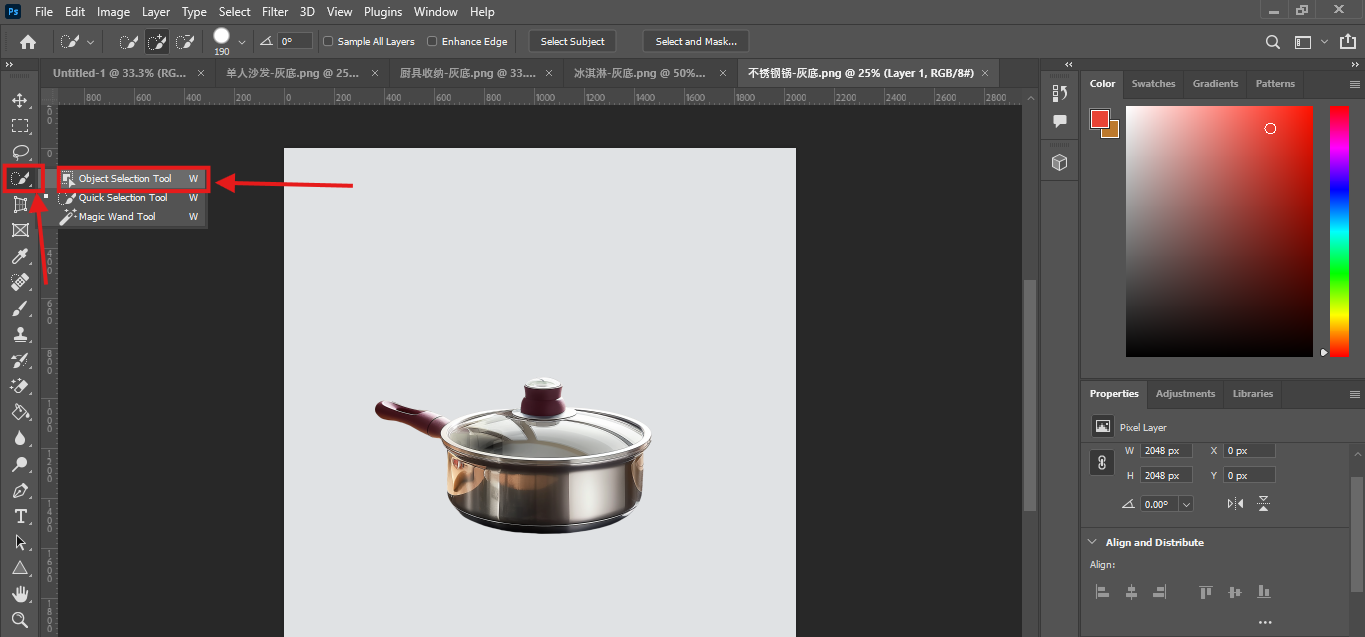Choose Quick Selection Tool from flyout
This screenshot has width=1365, height=637.
(x=132, y=198)
